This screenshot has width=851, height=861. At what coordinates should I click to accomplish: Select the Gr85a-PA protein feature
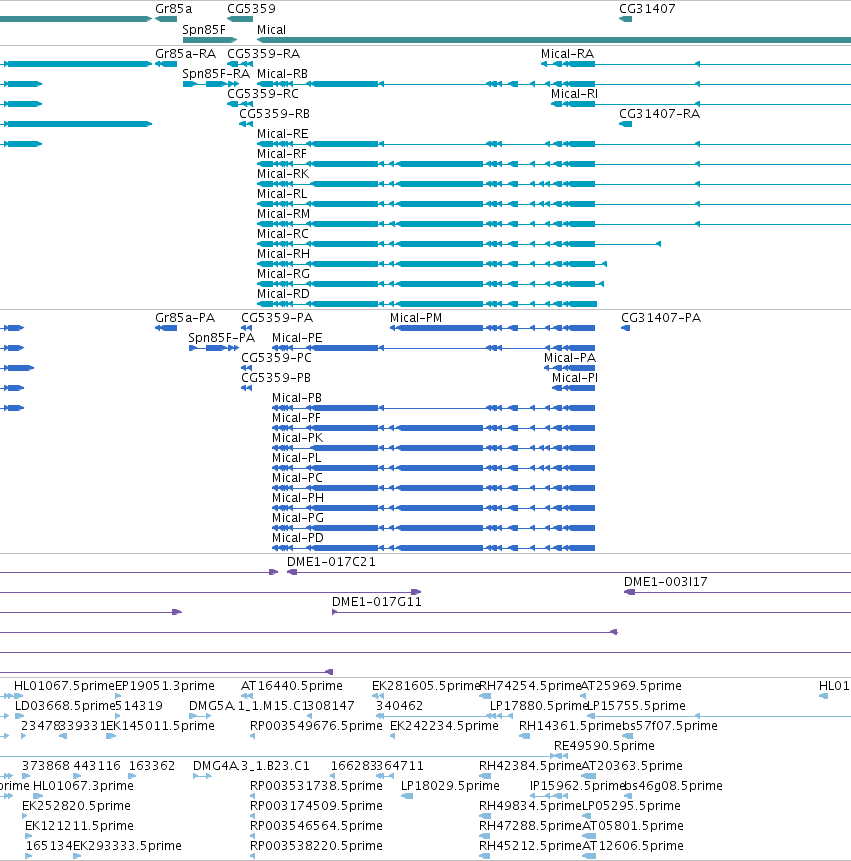pos(166,328)
